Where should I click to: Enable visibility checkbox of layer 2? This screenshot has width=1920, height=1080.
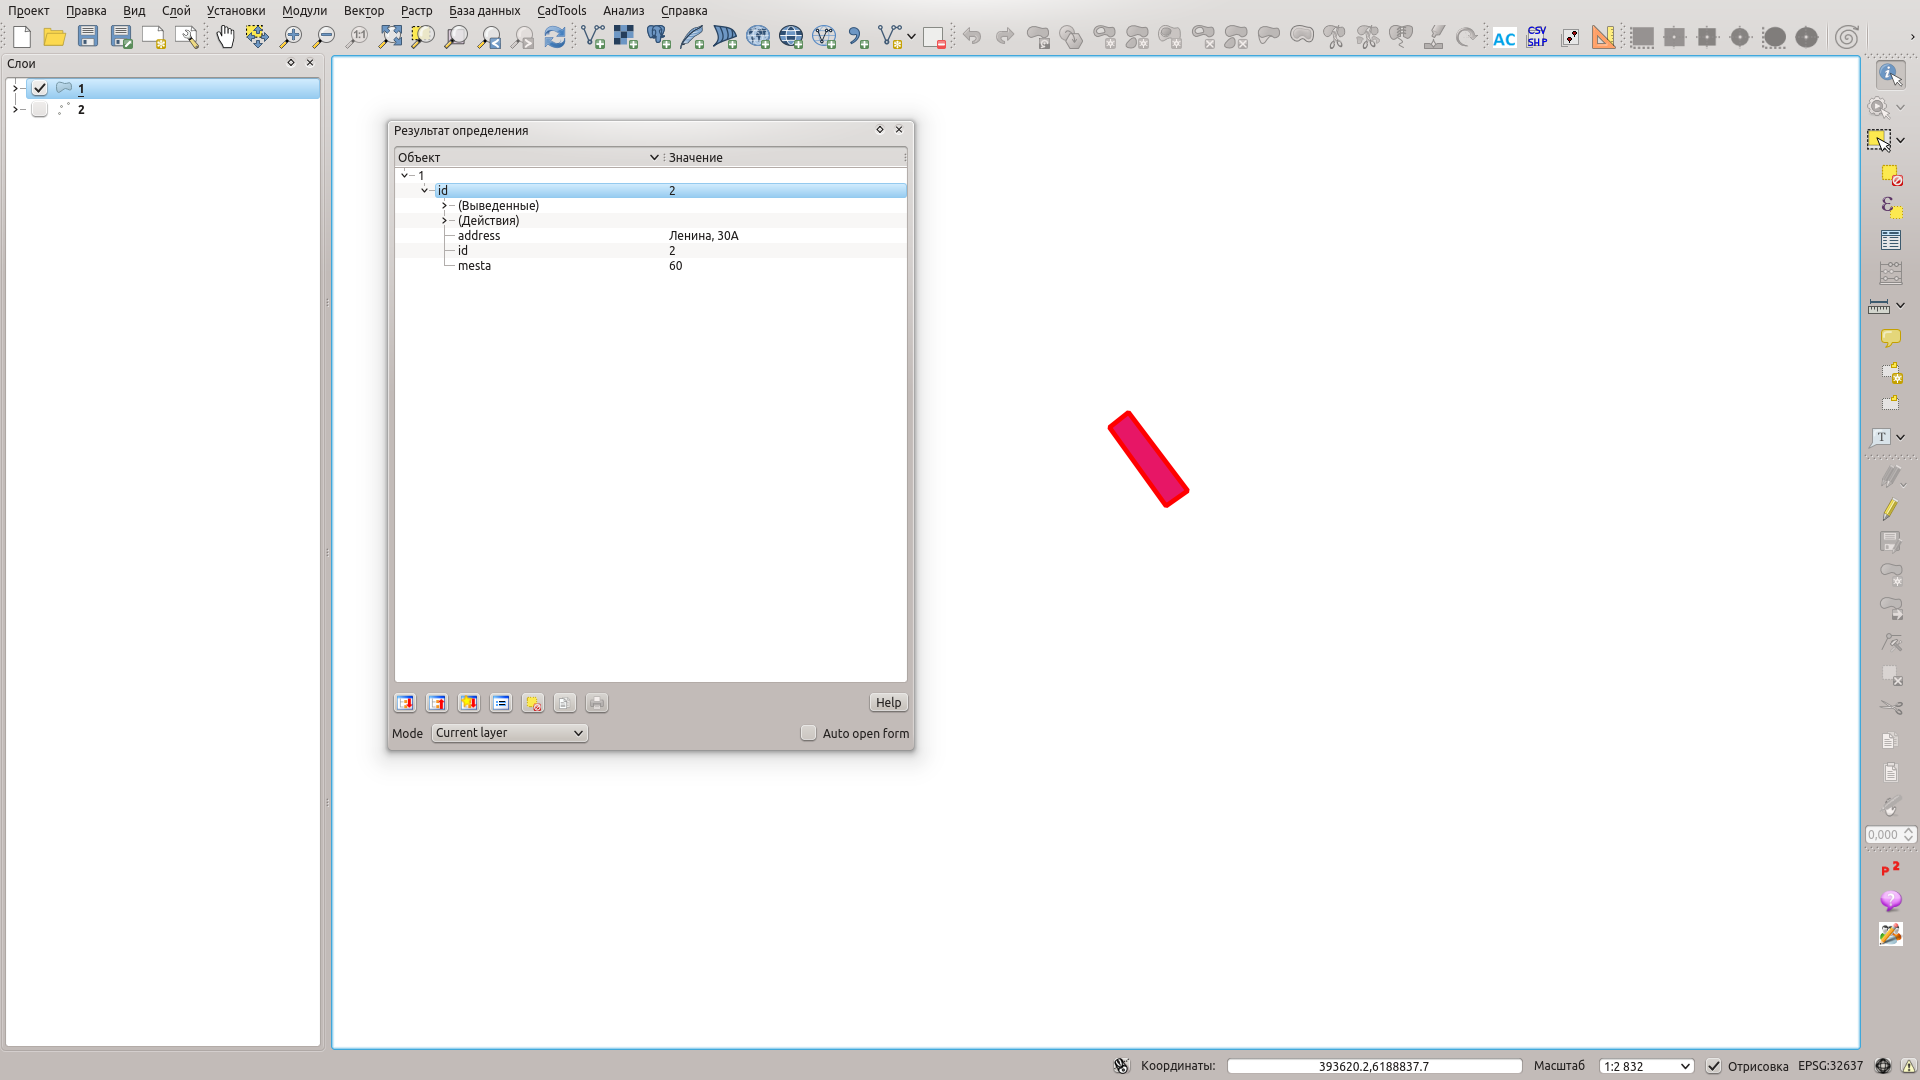tap(40, 110)
